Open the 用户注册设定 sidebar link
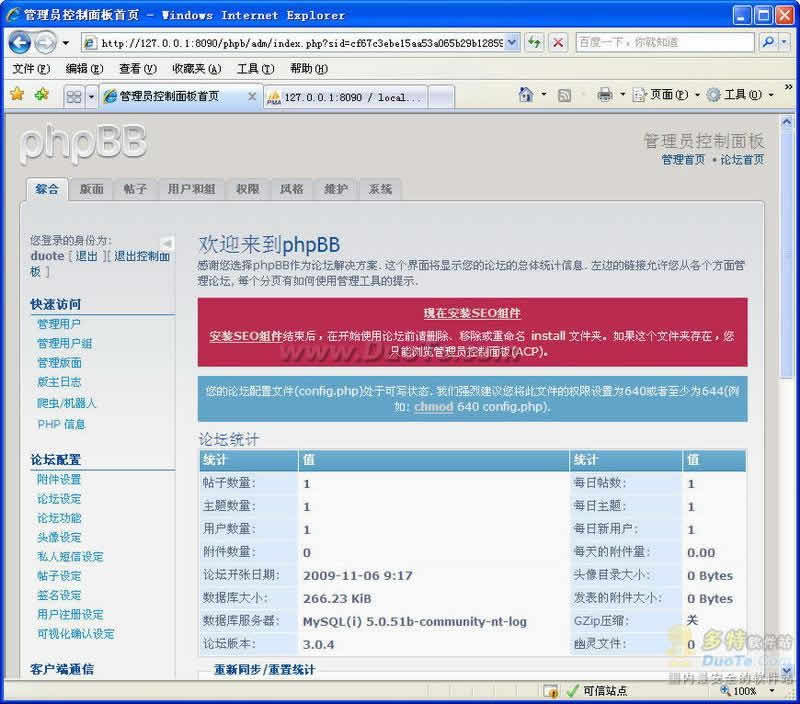The width and height of the screenshot is (800, 704). coord(70,615)
